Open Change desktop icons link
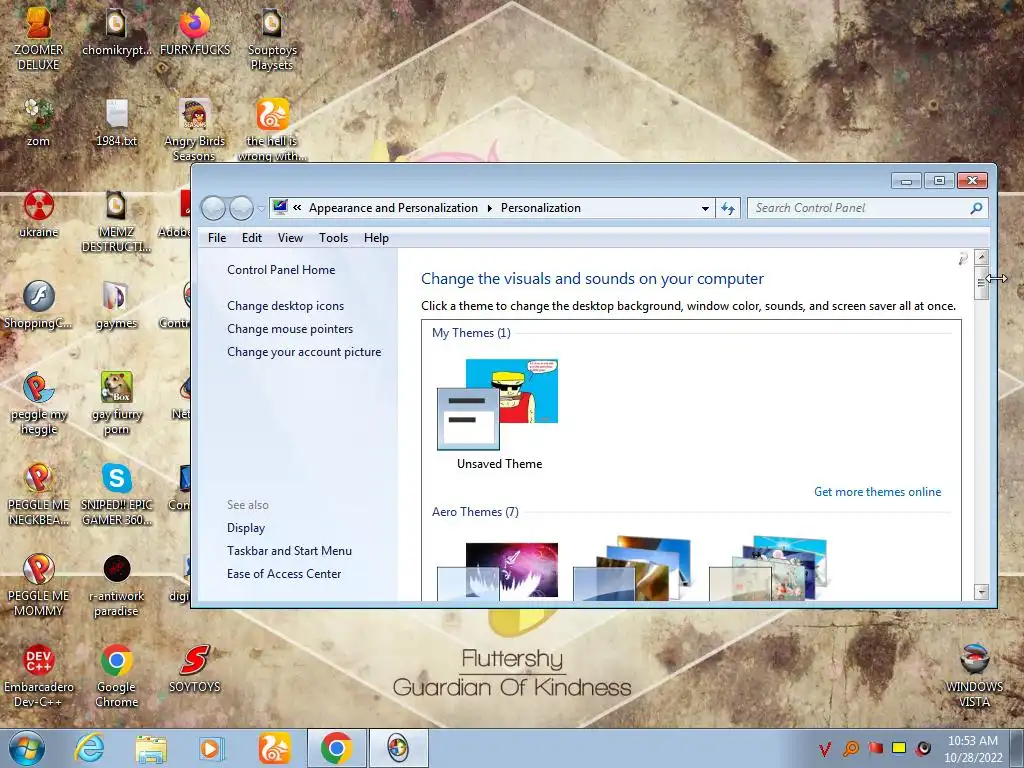 coord(285,306)
